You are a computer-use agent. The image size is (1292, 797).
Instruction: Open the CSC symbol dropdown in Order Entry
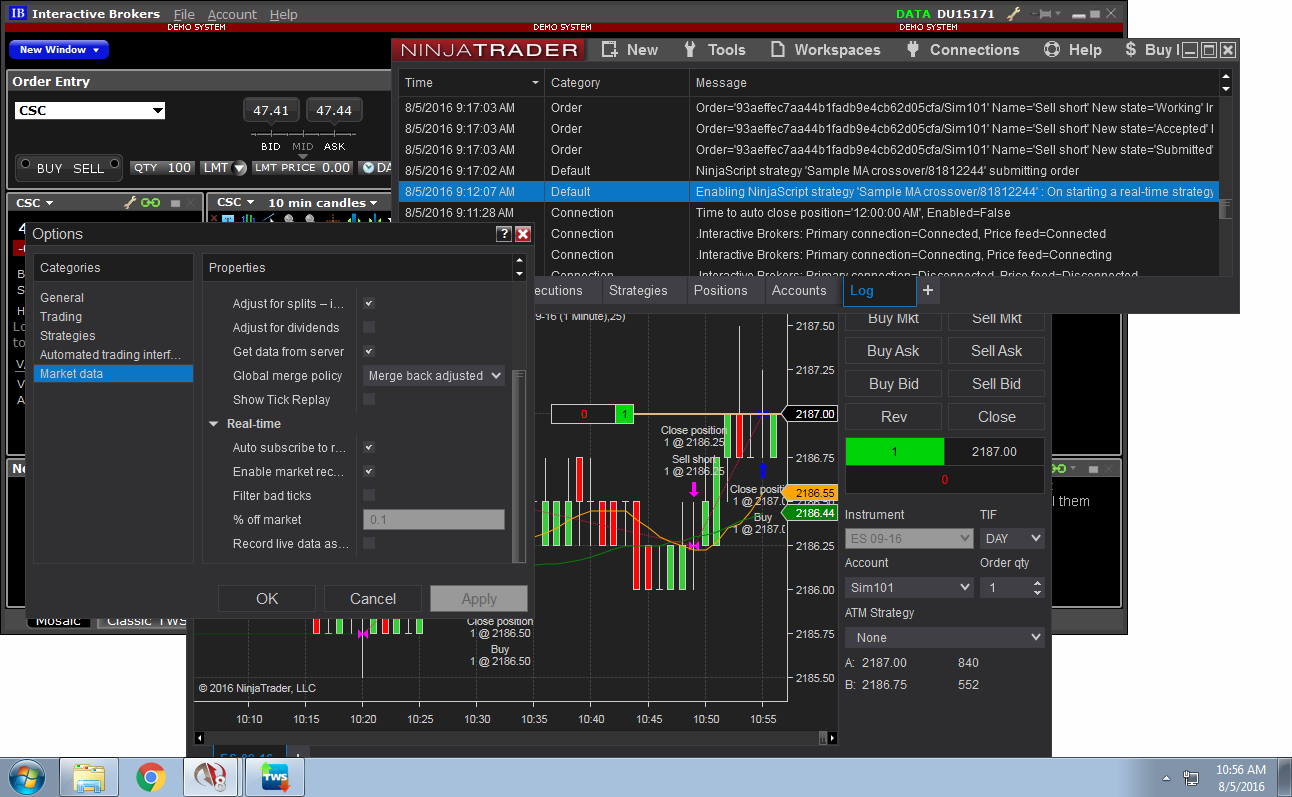157,111
